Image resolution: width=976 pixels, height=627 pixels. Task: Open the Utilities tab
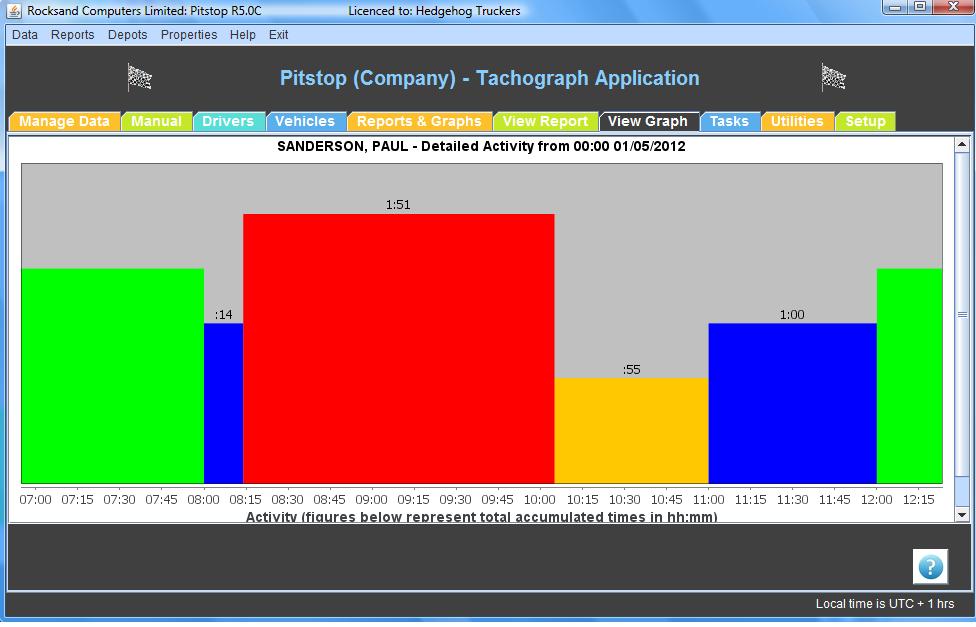797,121
